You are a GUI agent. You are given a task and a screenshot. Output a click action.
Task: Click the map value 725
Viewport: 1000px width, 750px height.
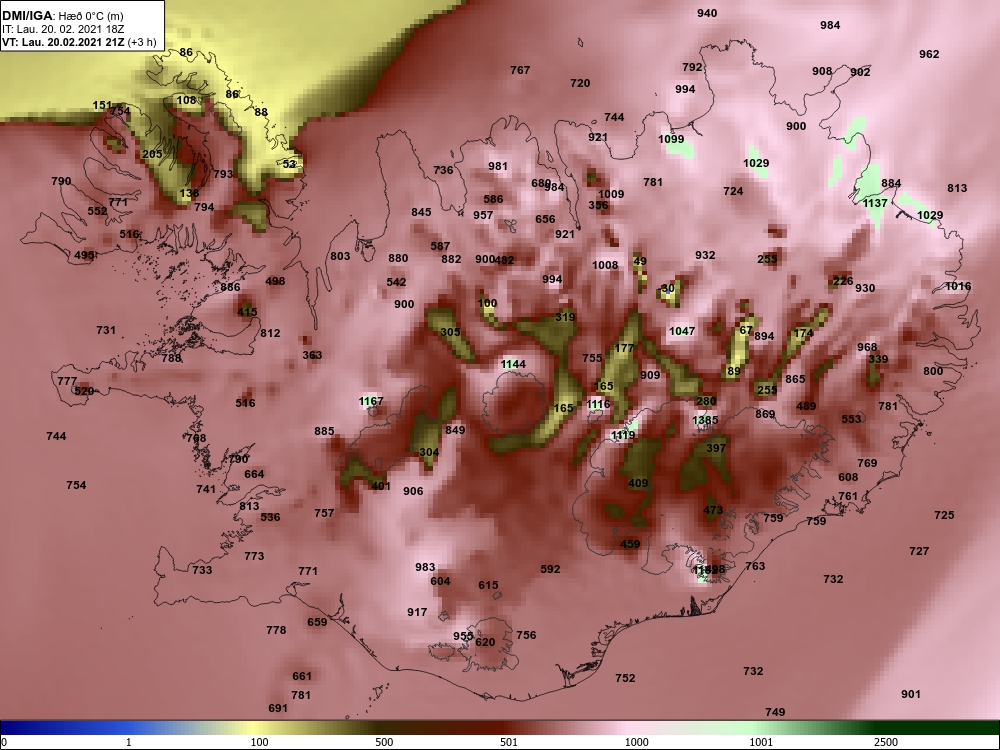(945, 515)
